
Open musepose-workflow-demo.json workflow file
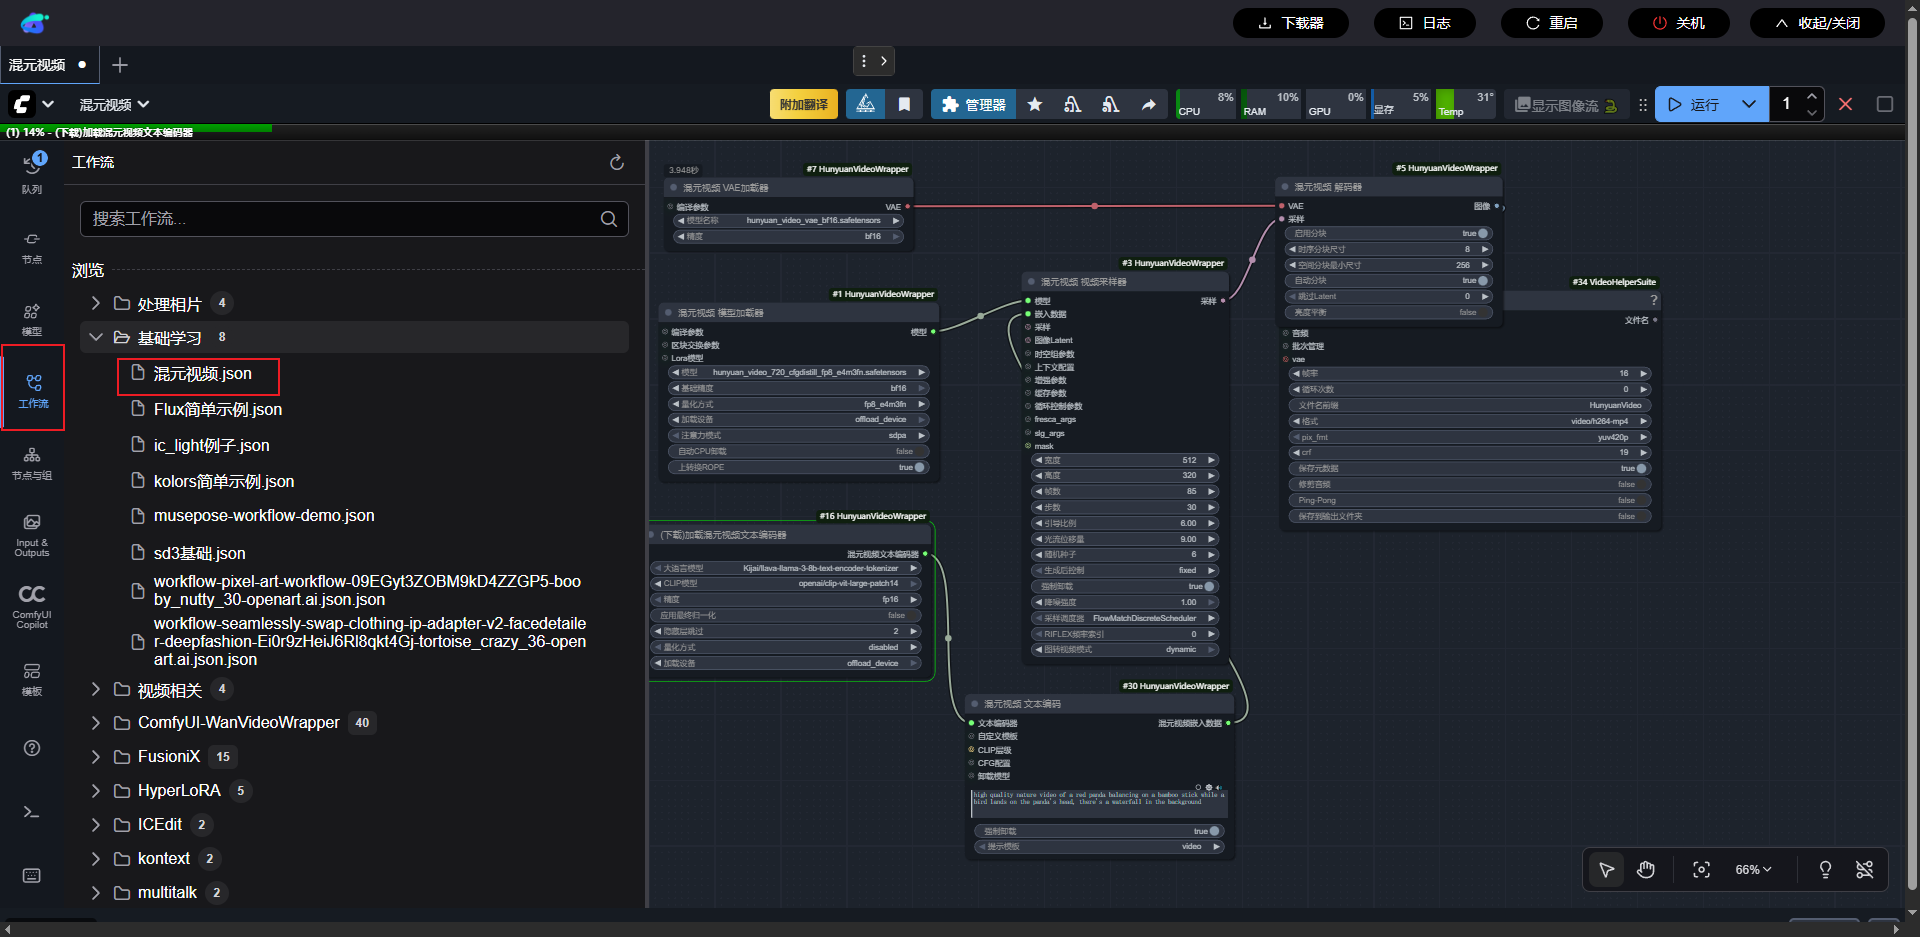tap(264, 516)
